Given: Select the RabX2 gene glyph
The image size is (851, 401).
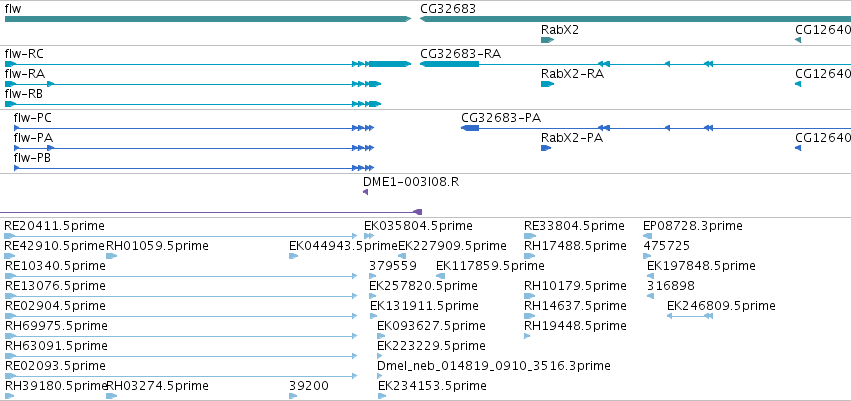Looking at the screenshot, I should click(547, 40).
